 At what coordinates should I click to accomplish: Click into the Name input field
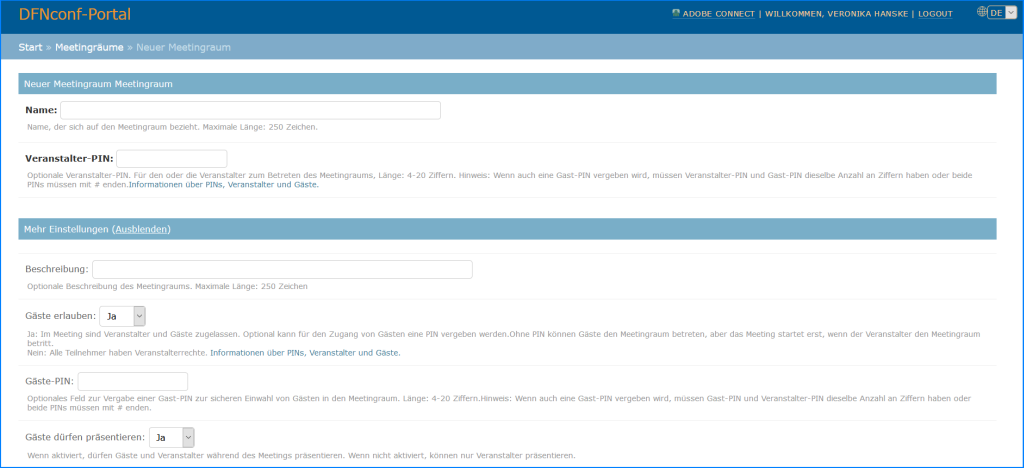(250, 110)
